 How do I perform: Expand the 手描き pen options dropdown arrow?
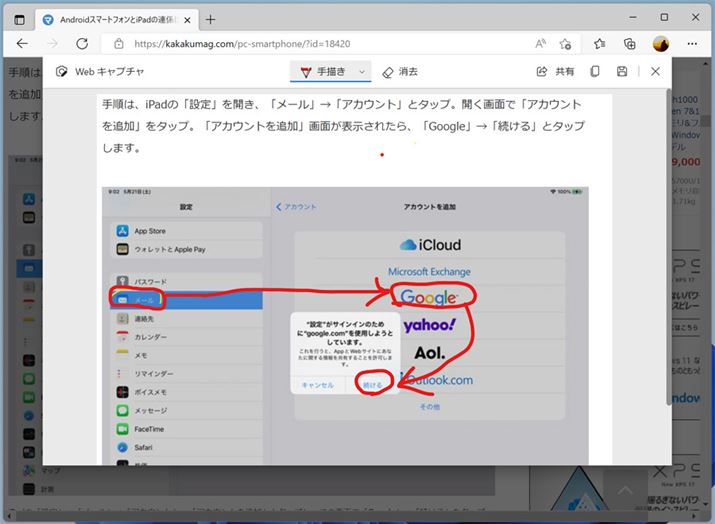362,72
